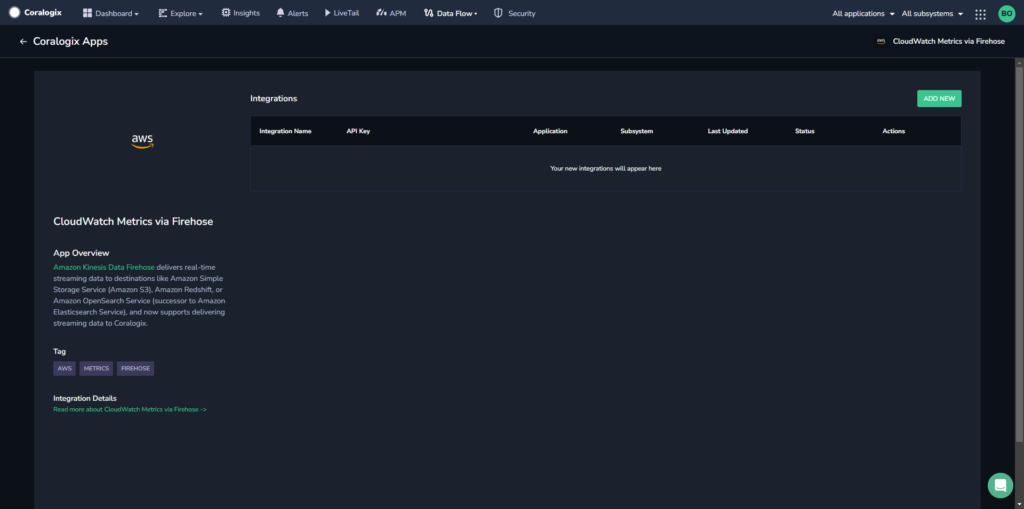The image size is (1024, 509).
Task: Open the apps grid launcher icon
Action: pyautogui.click(x=980, y=14)
